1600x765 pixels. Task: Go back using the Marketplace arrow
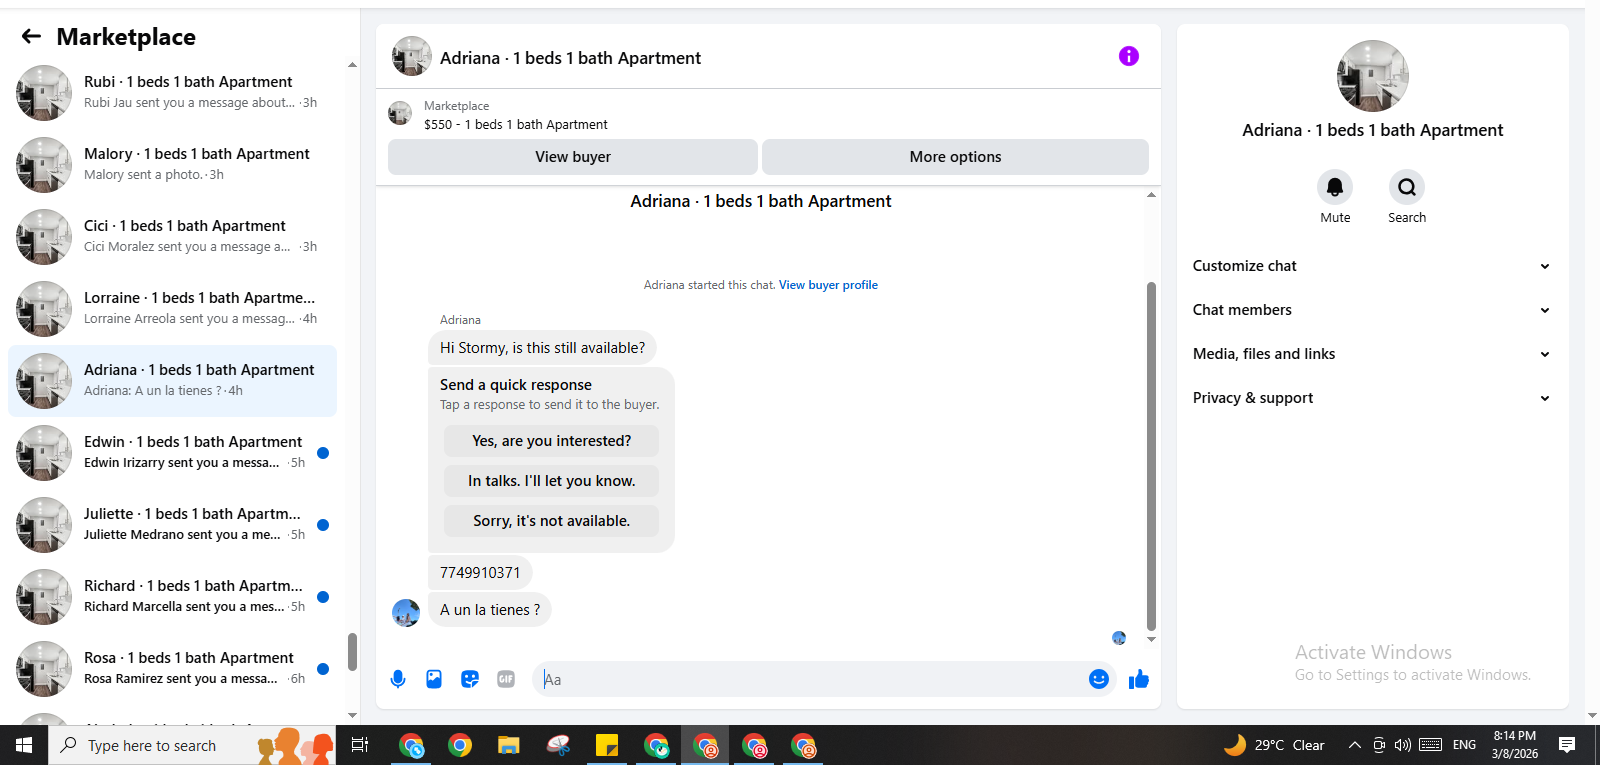(x=31, y=37)
